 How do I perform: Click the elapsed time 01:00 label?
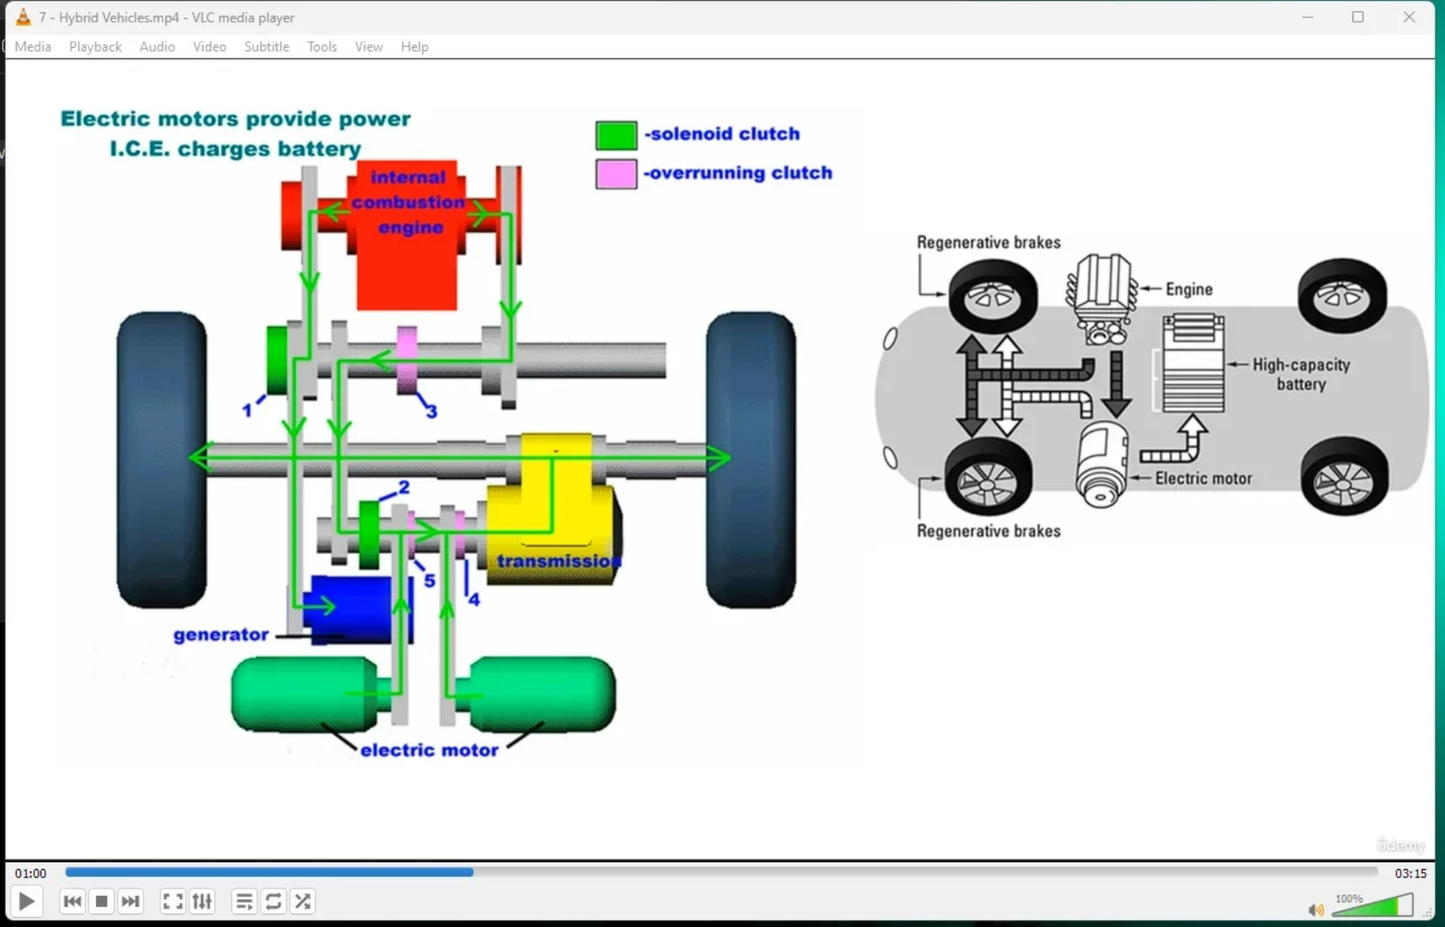point(31,873)
